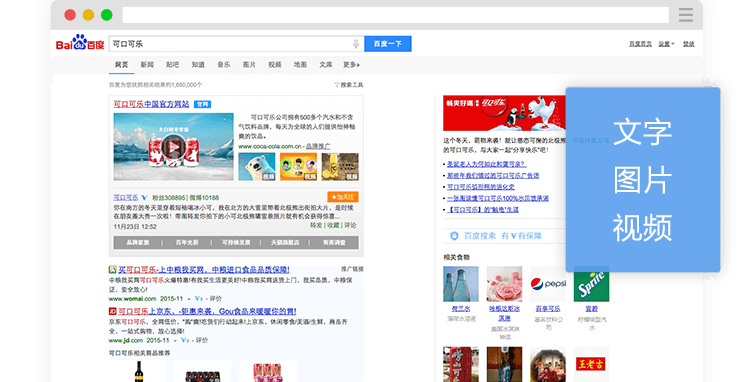Open the orange cartoon faces video thumbnail
Image resolution: width=751 pixels, height=382 pixels.
pos(298,167)
